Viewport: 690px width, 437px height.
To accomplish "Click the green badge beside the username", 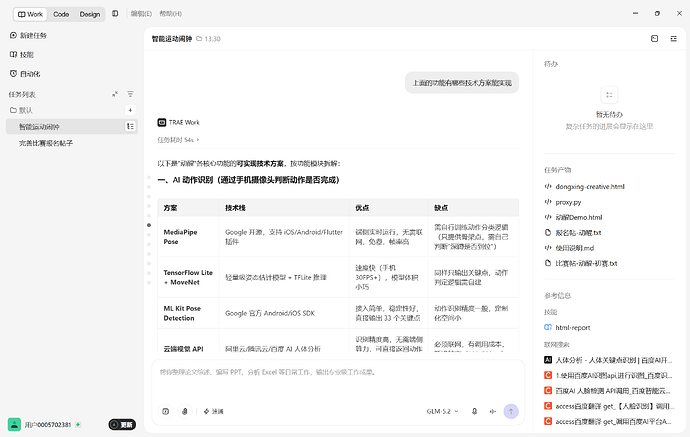I will (78, 425).
